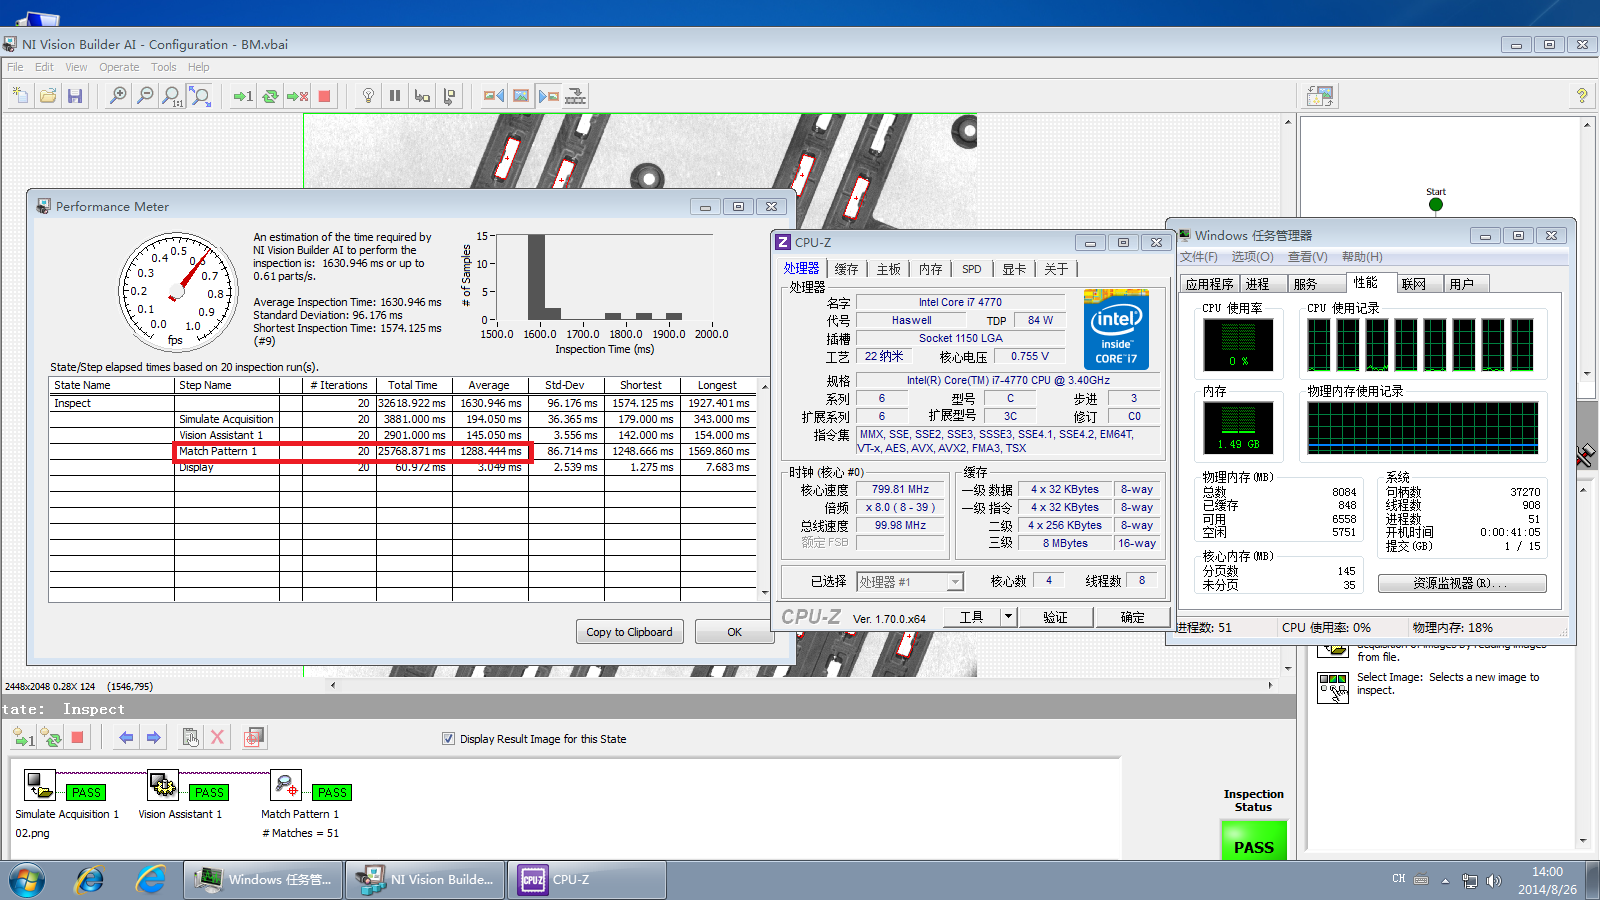Click the volume speaker tray icon
The width and height of the screenshot is (1600, 900).
point(1494,881)
